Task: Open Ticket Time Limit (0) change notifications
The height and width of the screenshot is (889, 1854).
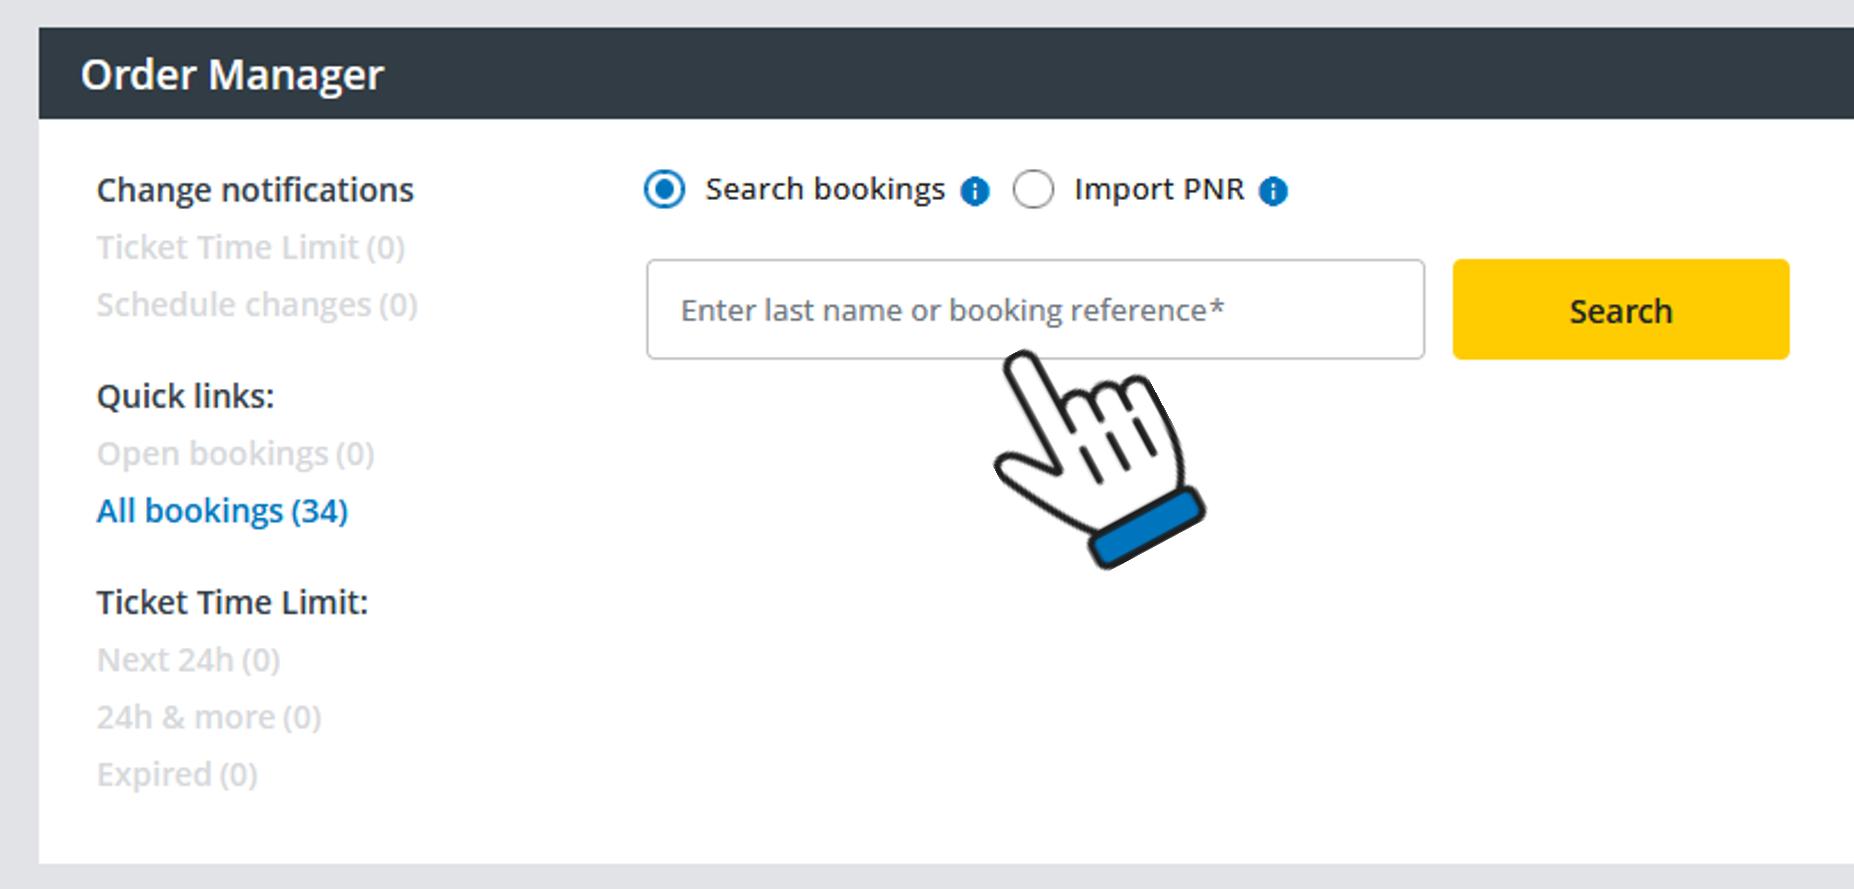Action: tap(251, 247)
